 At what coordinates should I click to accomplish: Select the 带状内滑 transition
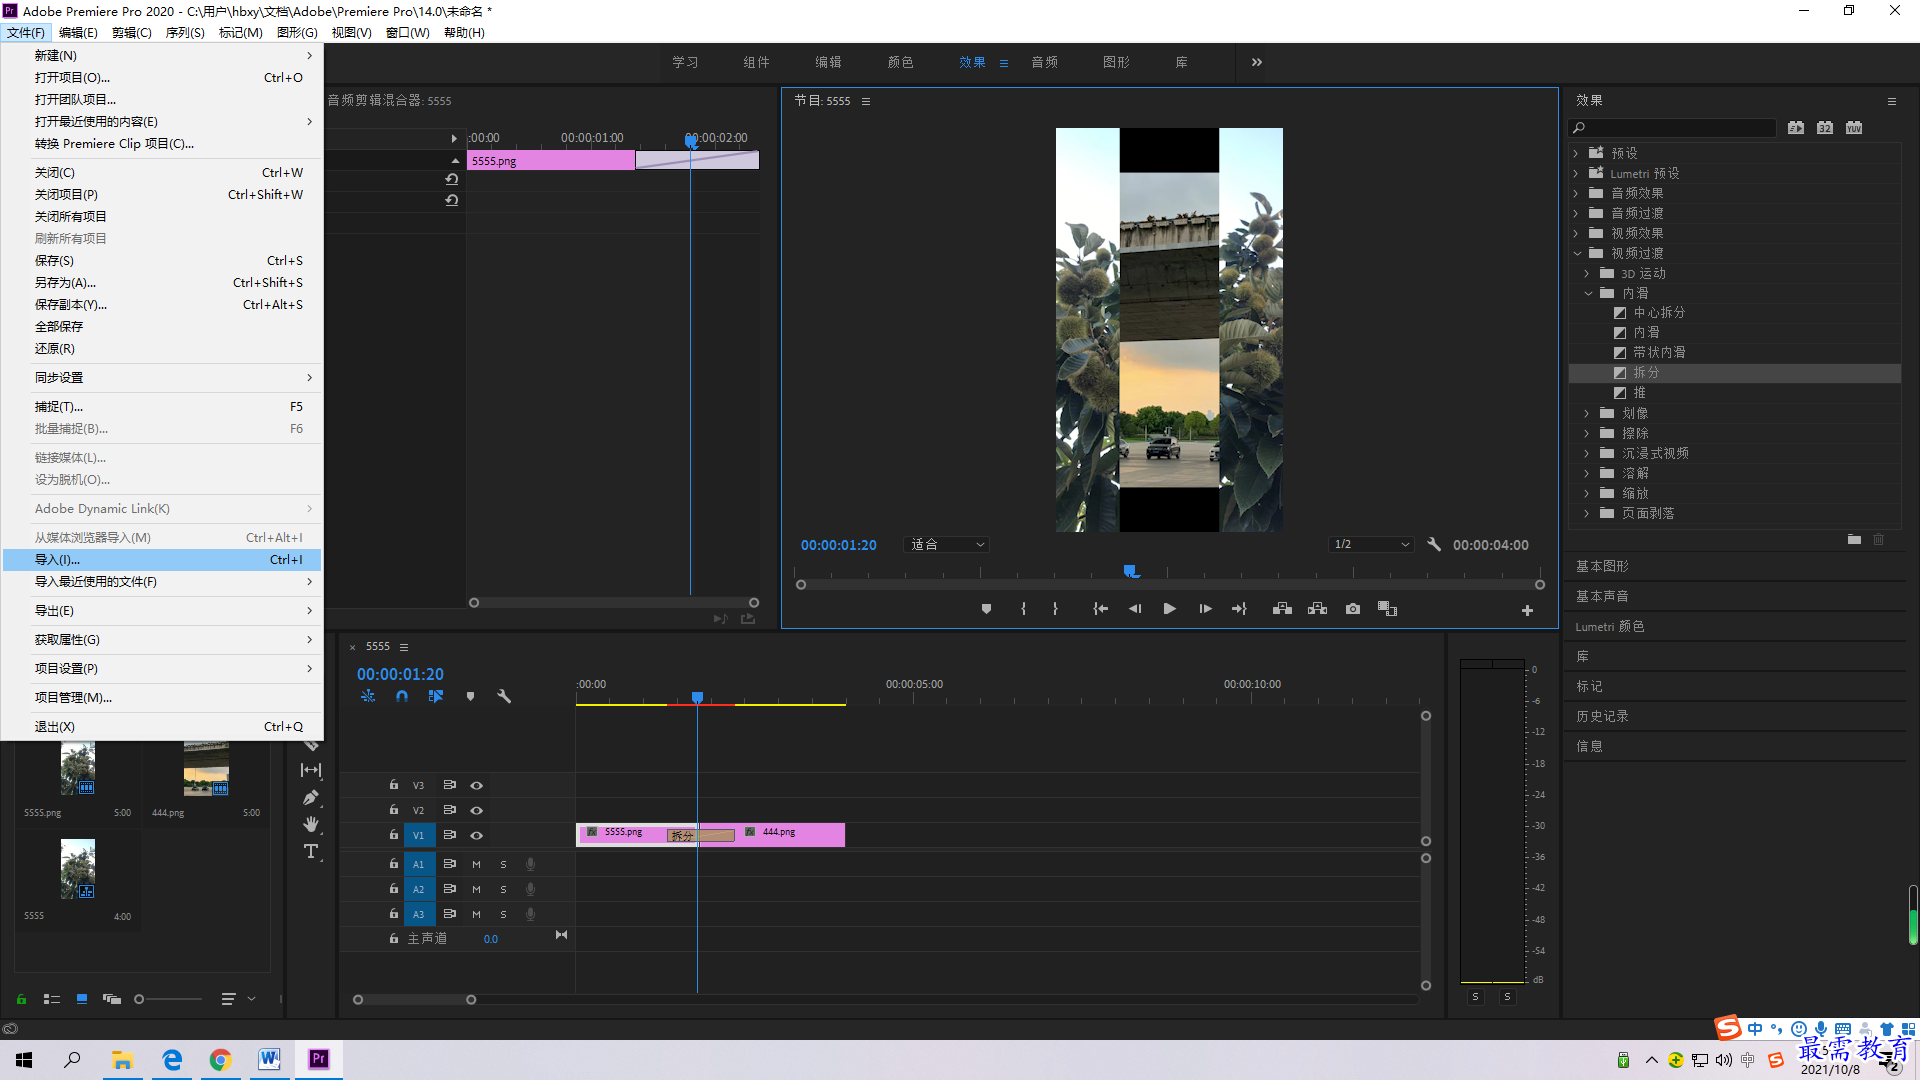(x=1659, y=353)
